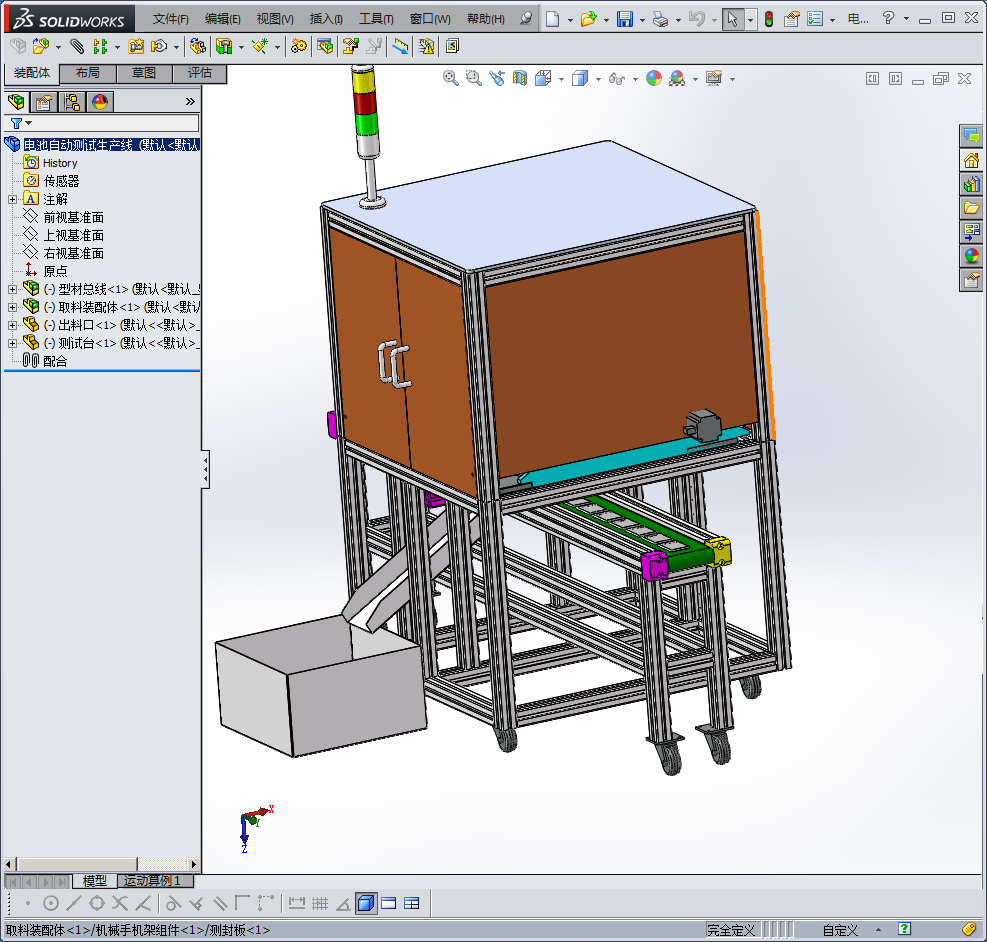
Task: Select 前视基准面 in the feature tree
Action: point(73,217)
